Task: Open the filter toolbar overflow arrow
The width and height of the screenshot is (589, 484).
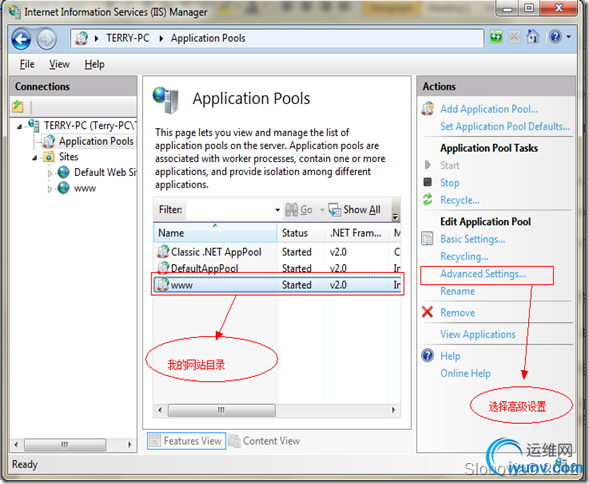Action: click(395, 217)
